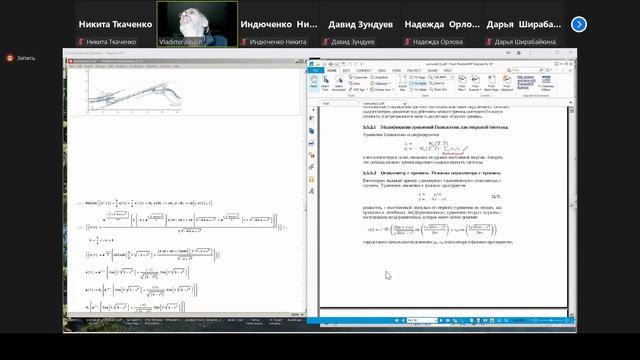
Task: Switch to the COMMENT ribbon tab
Action: [364, 70]
